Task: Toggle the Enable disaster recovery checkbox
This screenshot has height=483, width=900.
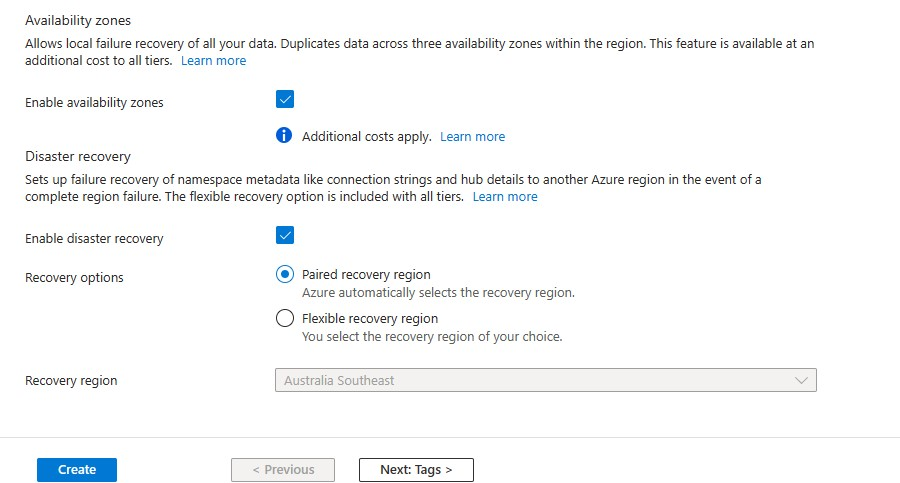Action: coord(285,235)
